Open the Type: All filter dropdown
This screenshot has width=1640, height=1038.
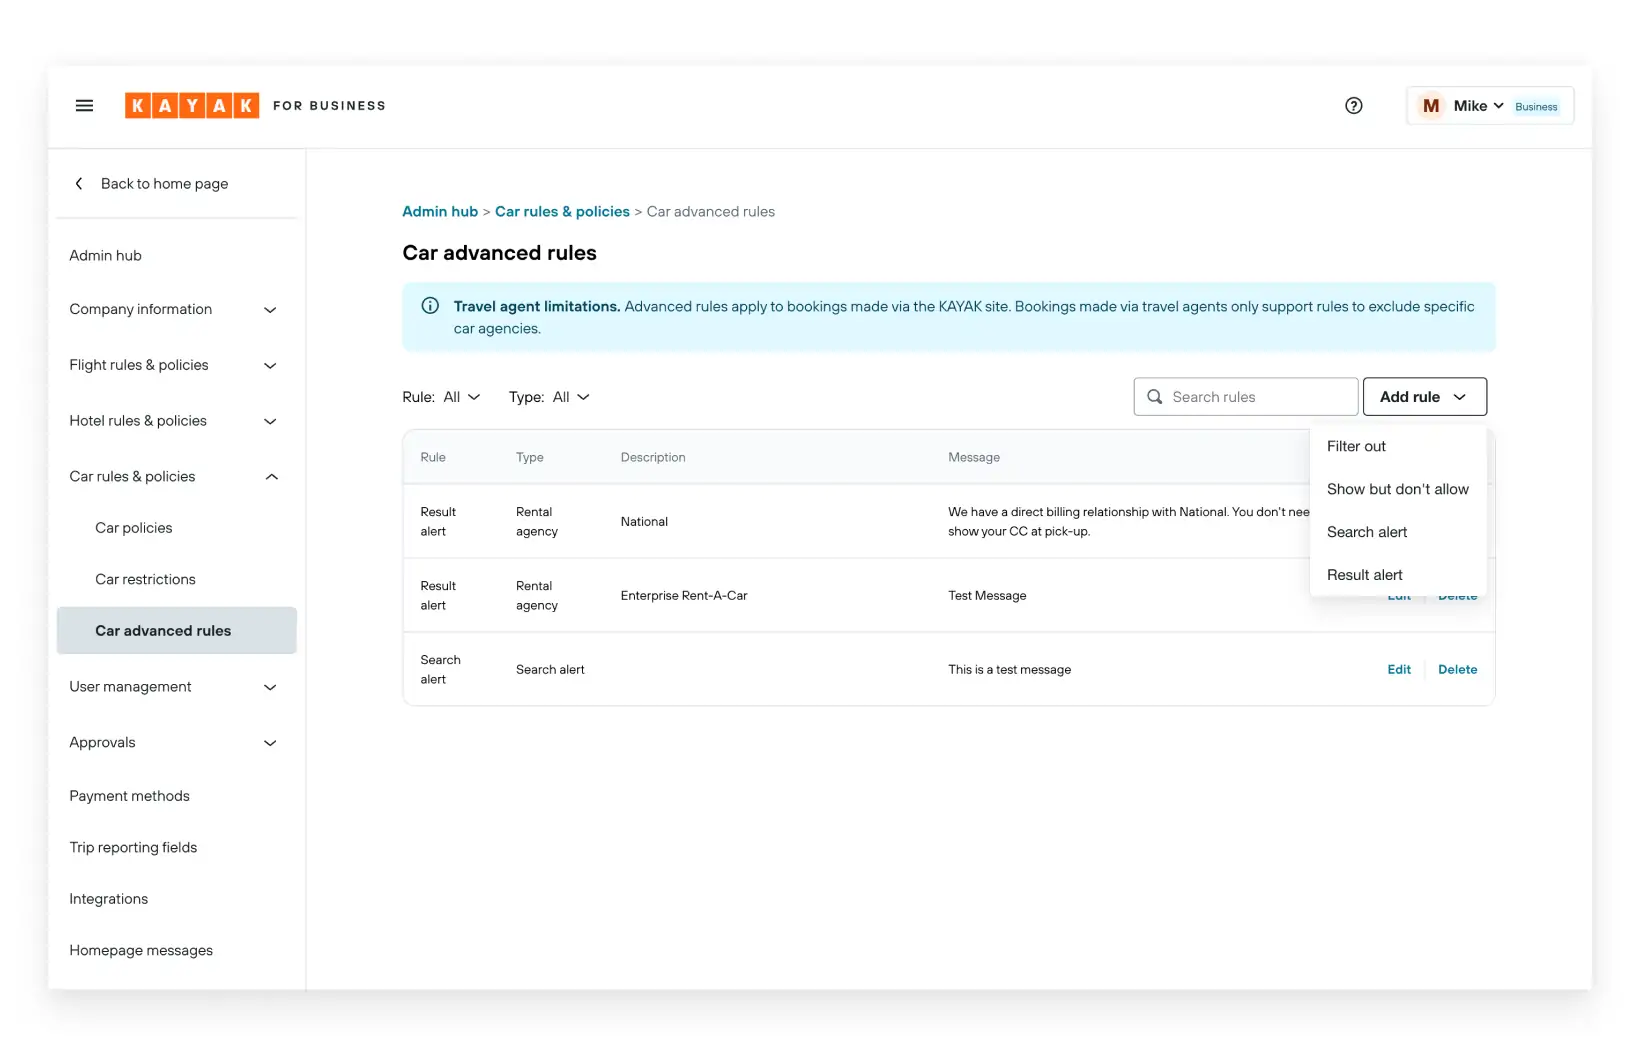pos(549,397)
